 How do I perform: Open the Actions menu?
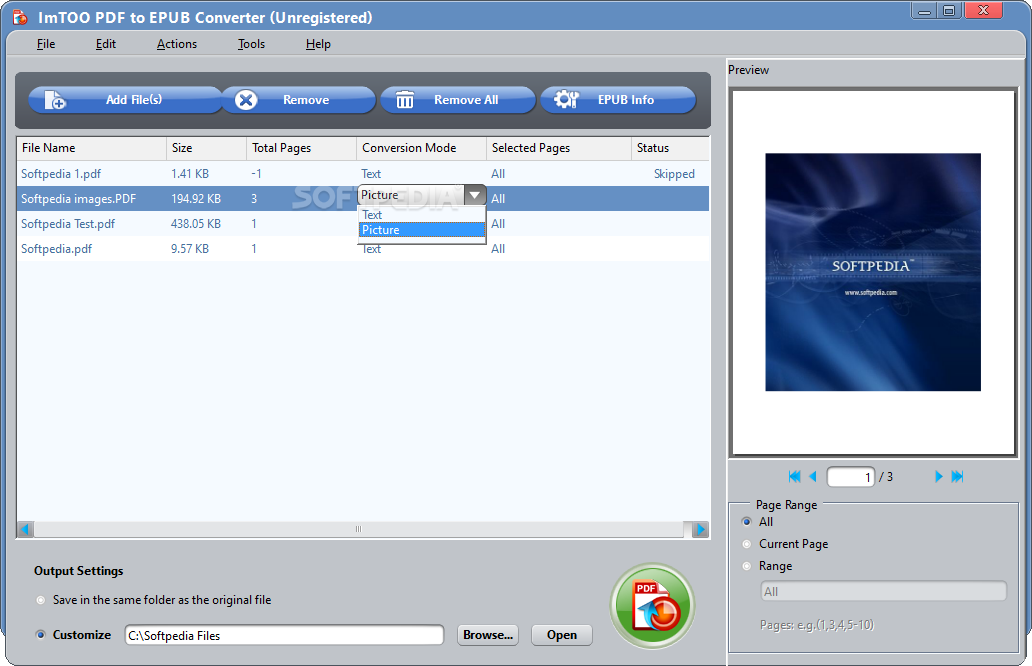[176, 44]
